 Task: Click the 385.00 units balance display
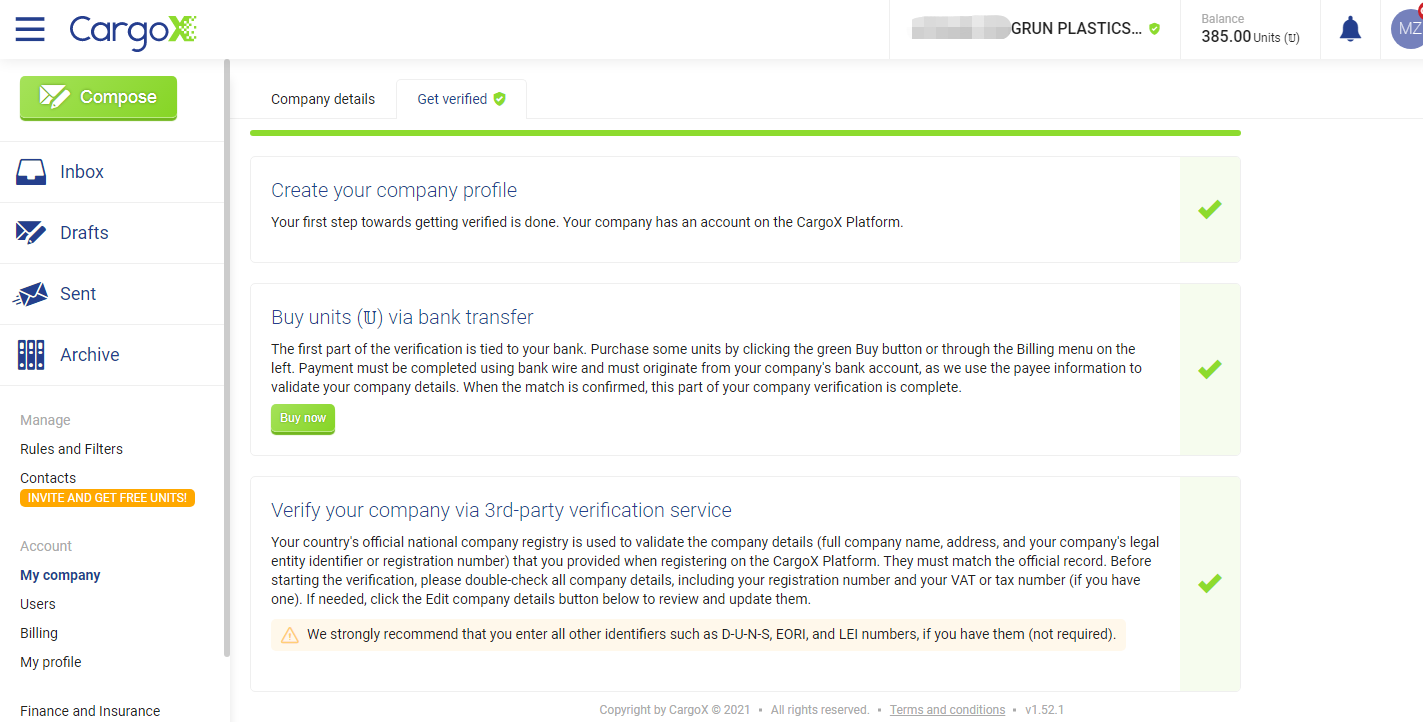pyautogui.click(x=1250, y=29)
